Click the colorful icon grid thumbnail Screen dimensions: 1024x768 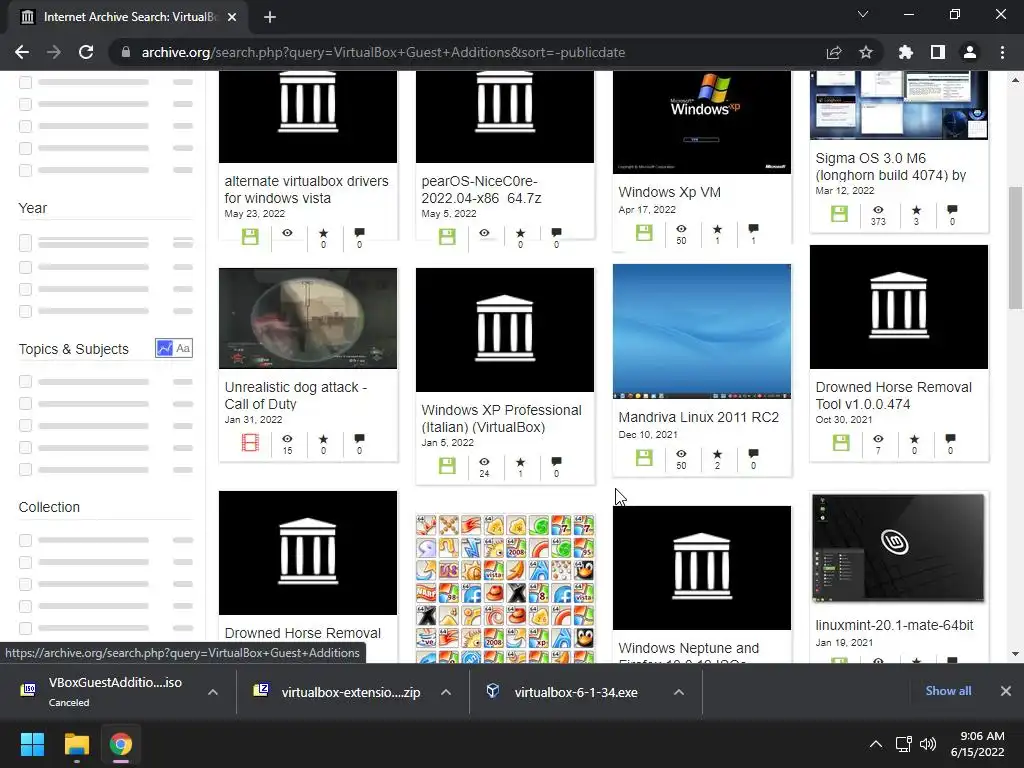(505, 588)
